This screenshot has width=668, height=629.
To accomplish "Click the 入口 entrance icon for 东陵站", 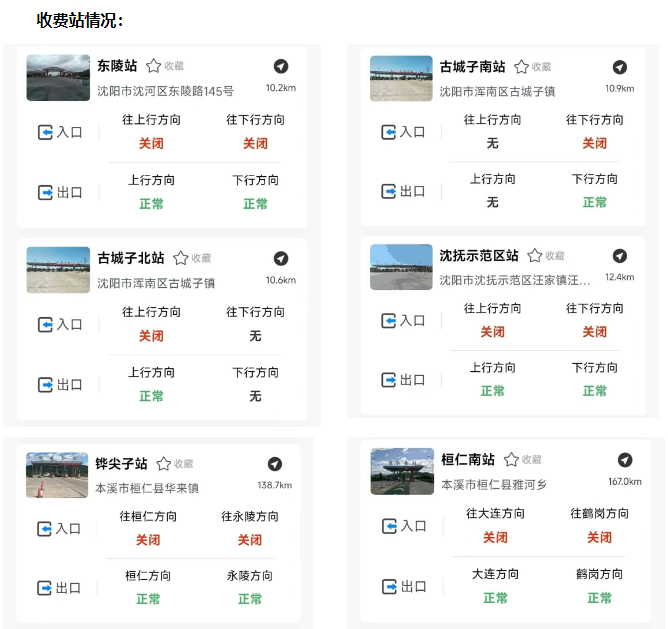I will [x=45, y=132].
